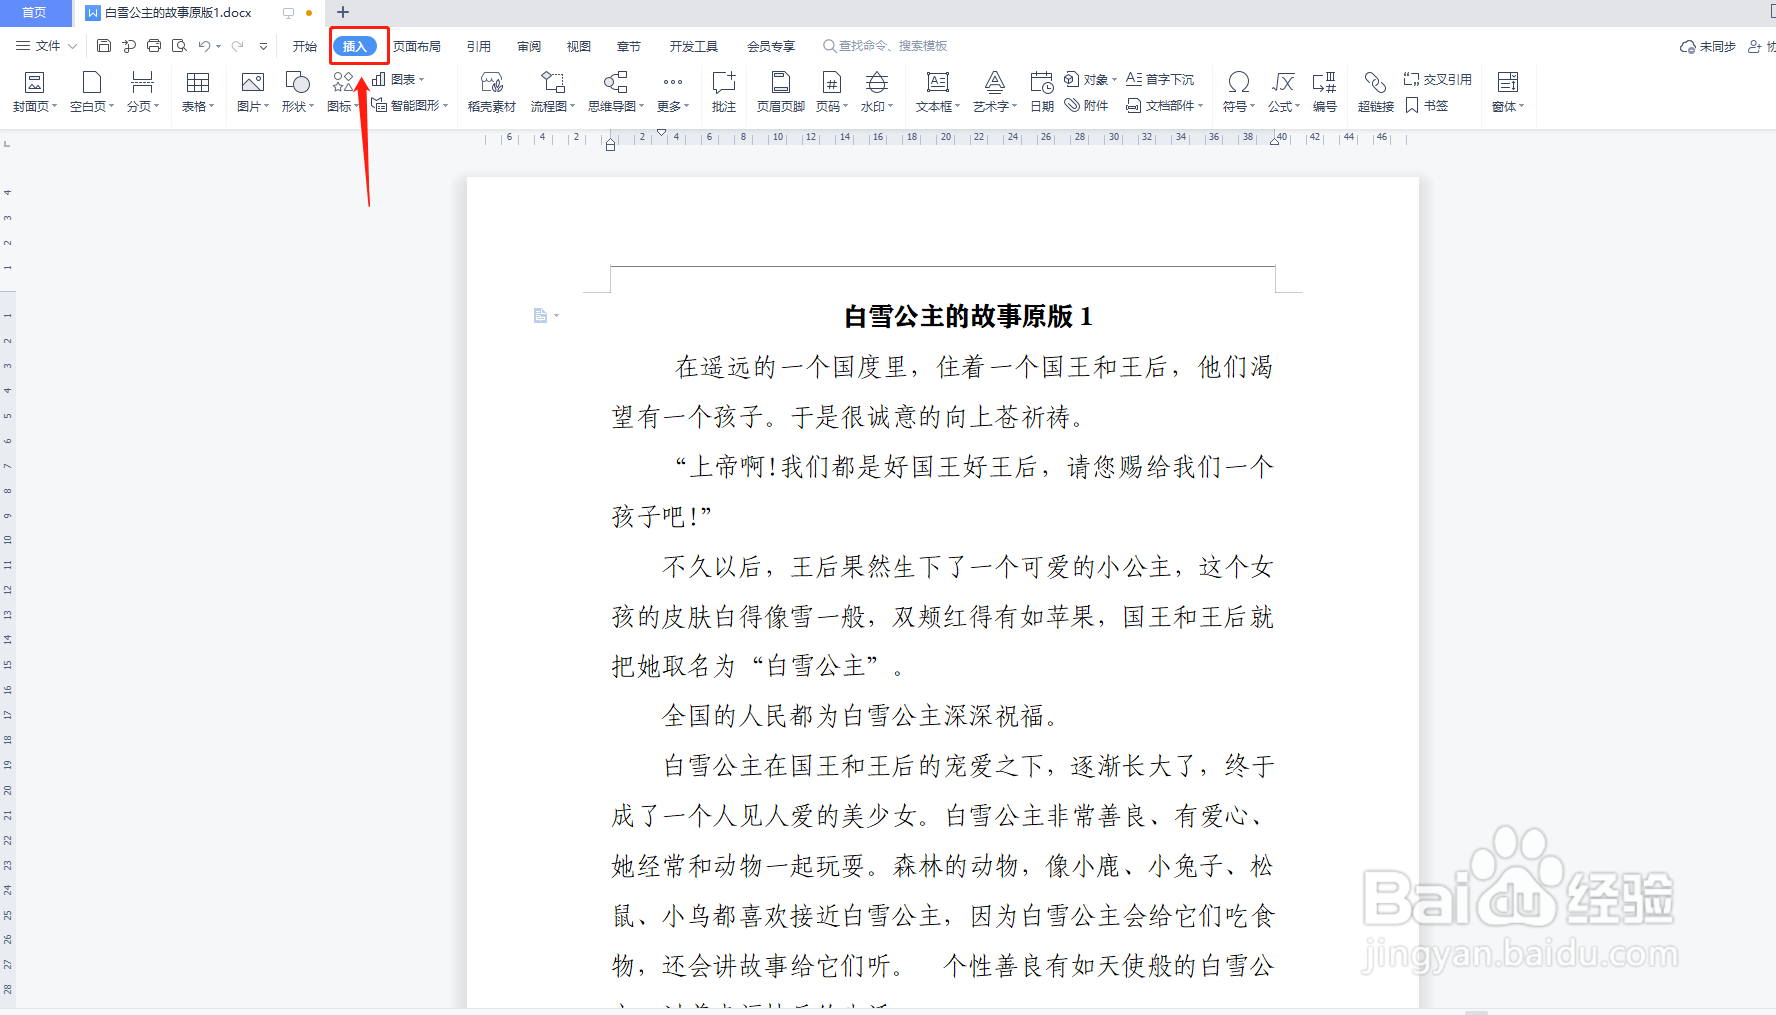Insert page number (页码)

click(x=832, y=92)
